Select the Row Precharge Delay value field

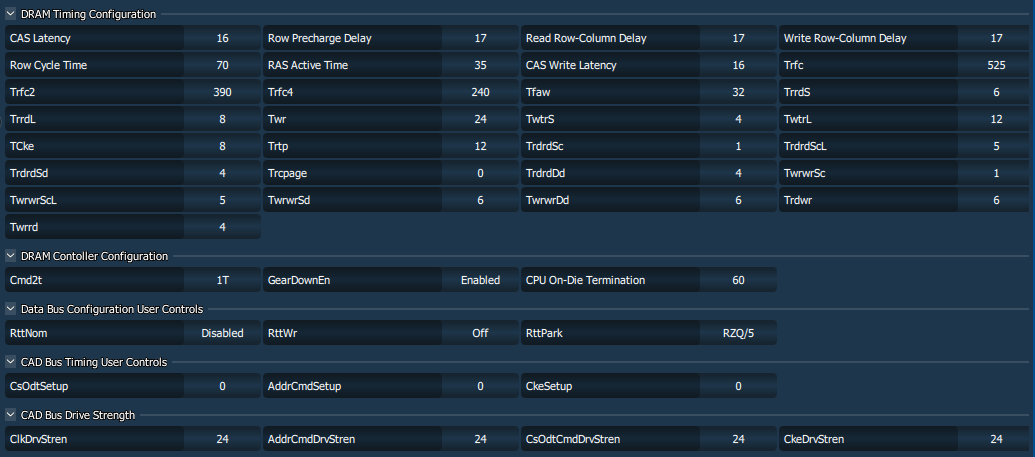click(x=480, y=39)
